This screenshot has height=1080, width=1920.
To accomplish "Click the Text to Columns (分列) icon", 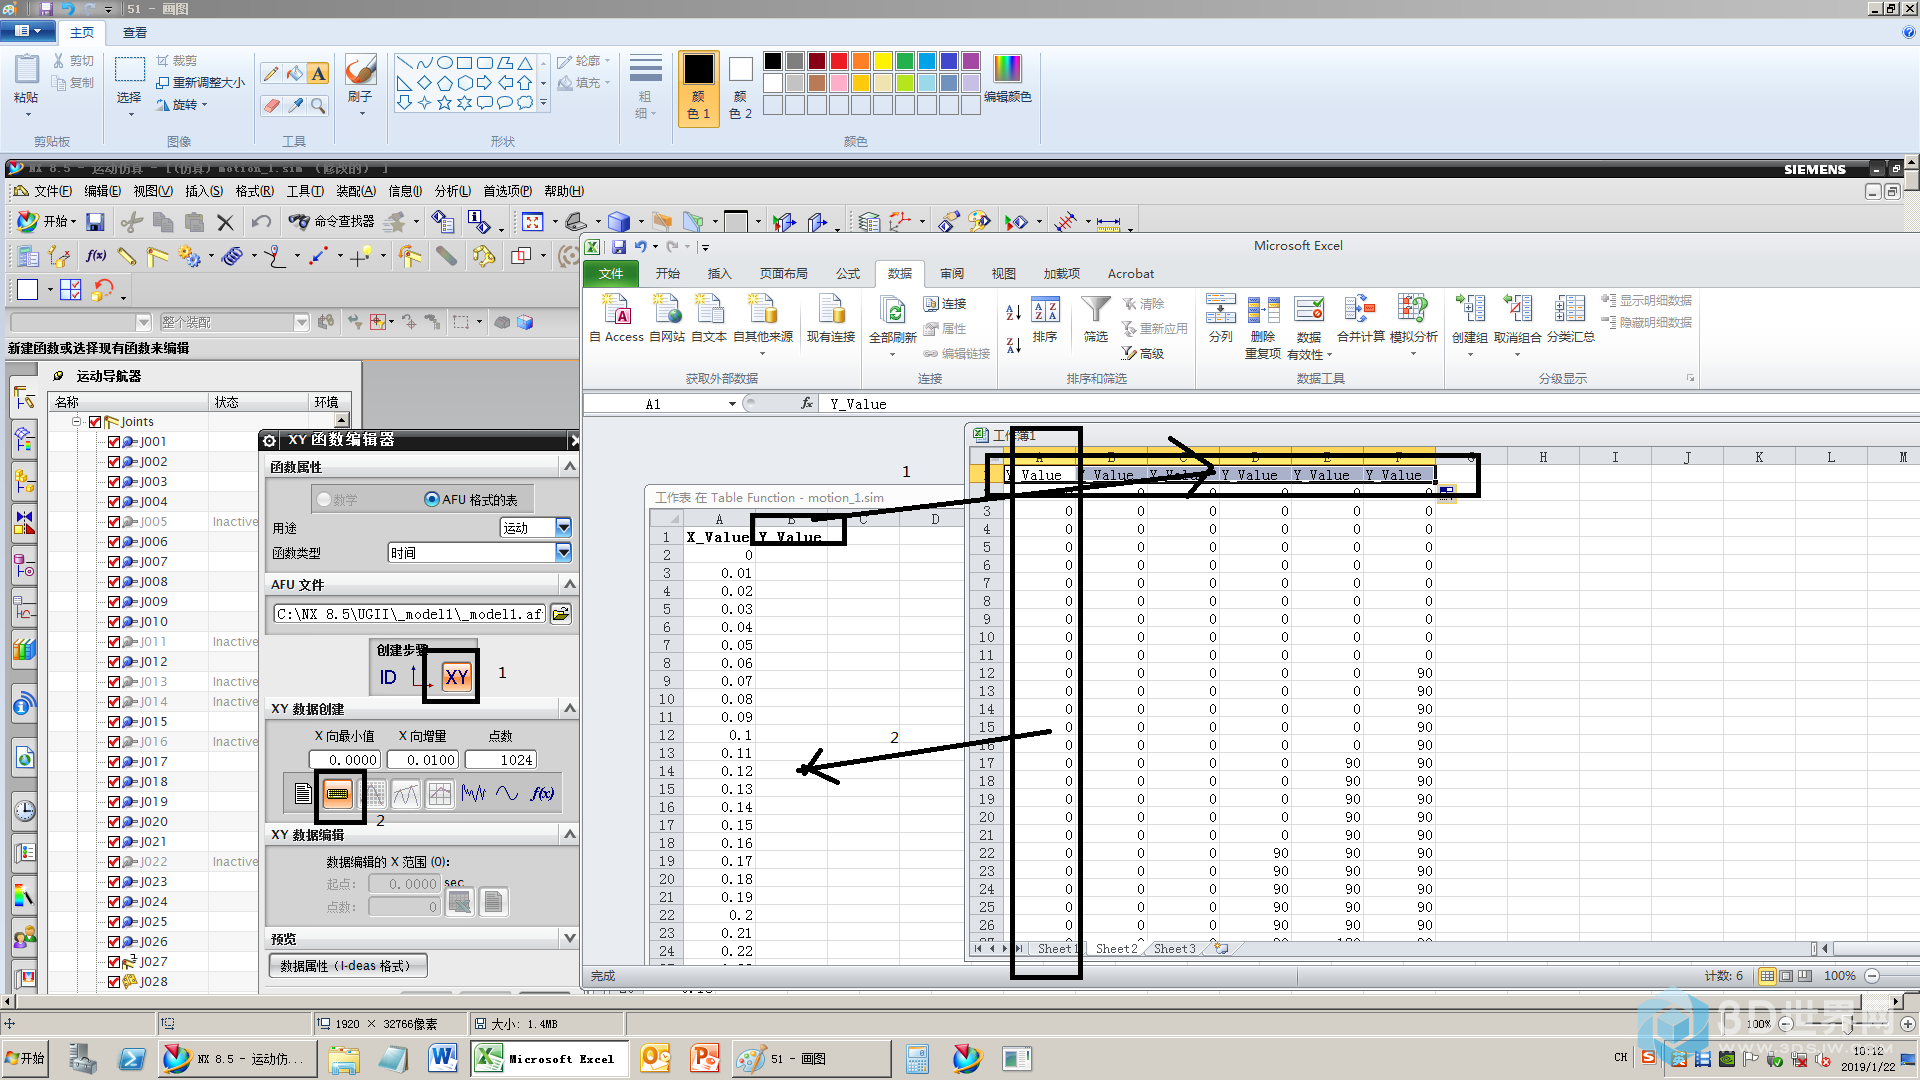I will (x=1221, y=310).
